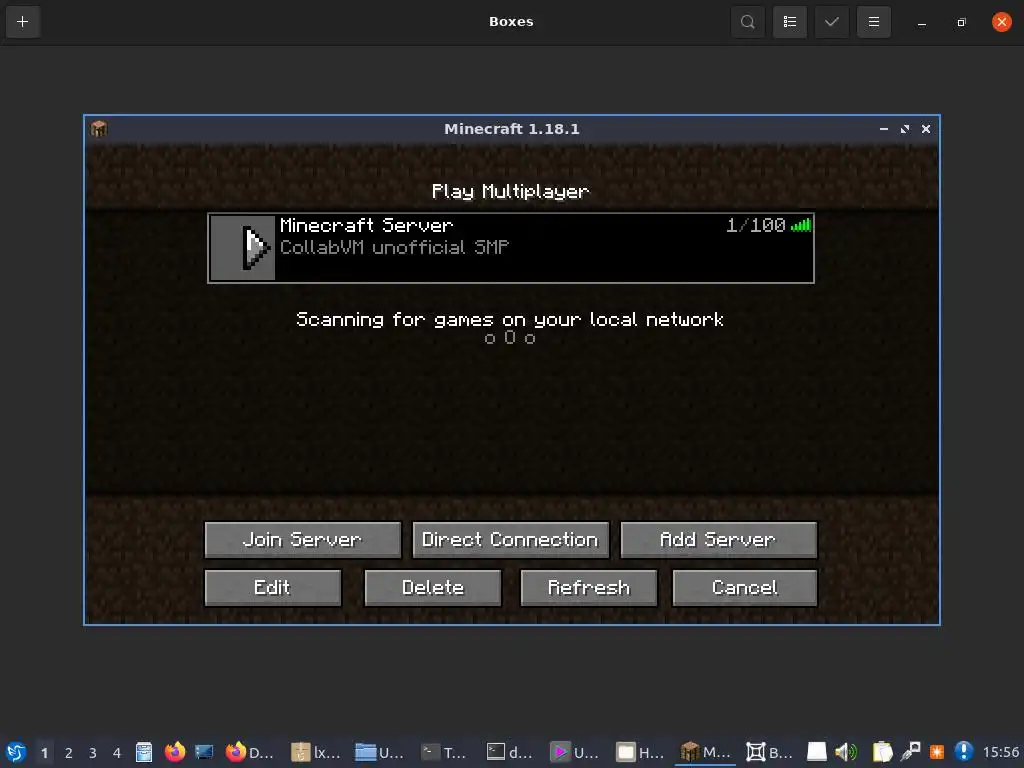Switch to terminal task labeled T...
The height and width of the screenshot is (768, 1024).
click(445, 752)
